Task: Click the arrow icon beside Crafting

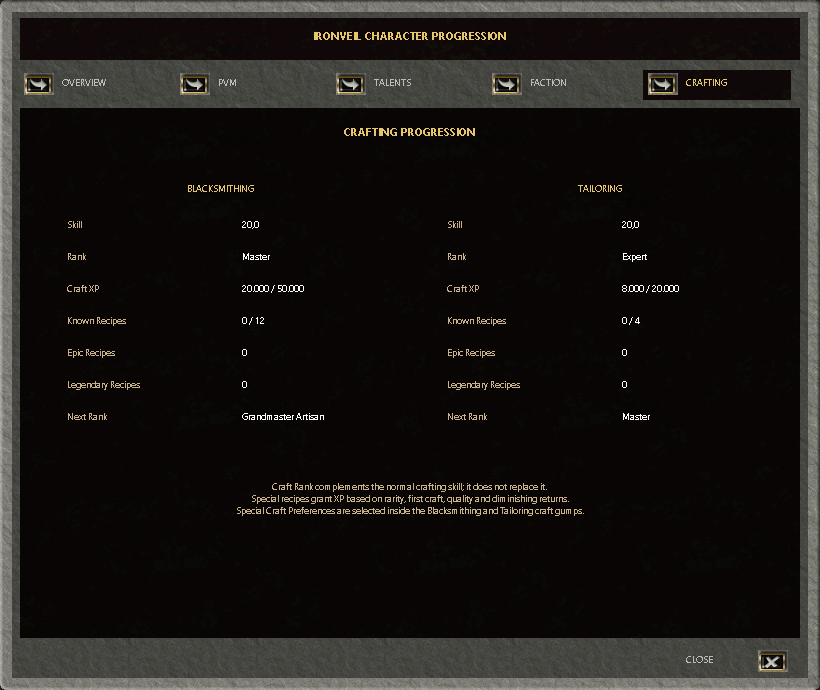Action: (663, 84)
